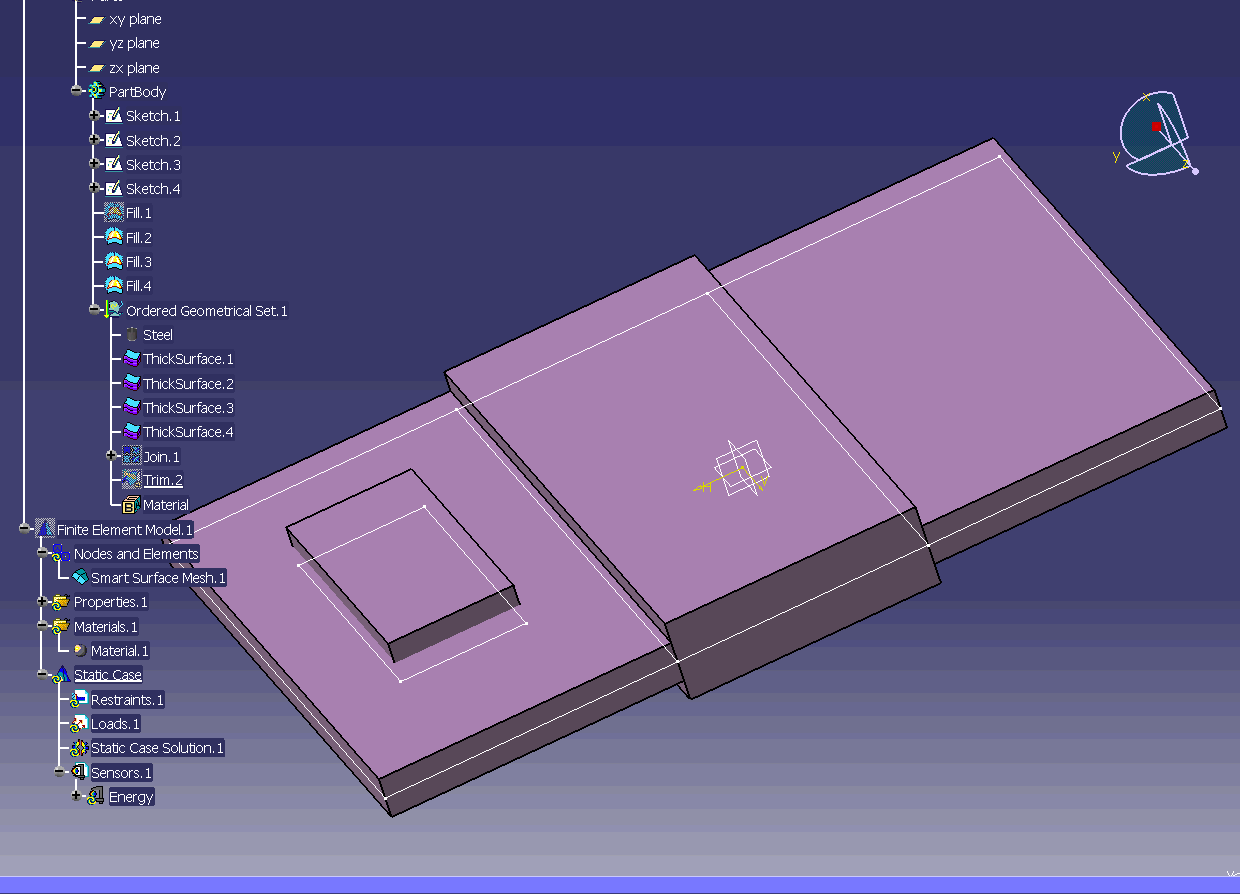Select the Materials.1 label
1240x894 pixels.
click(x=106, y=627)
